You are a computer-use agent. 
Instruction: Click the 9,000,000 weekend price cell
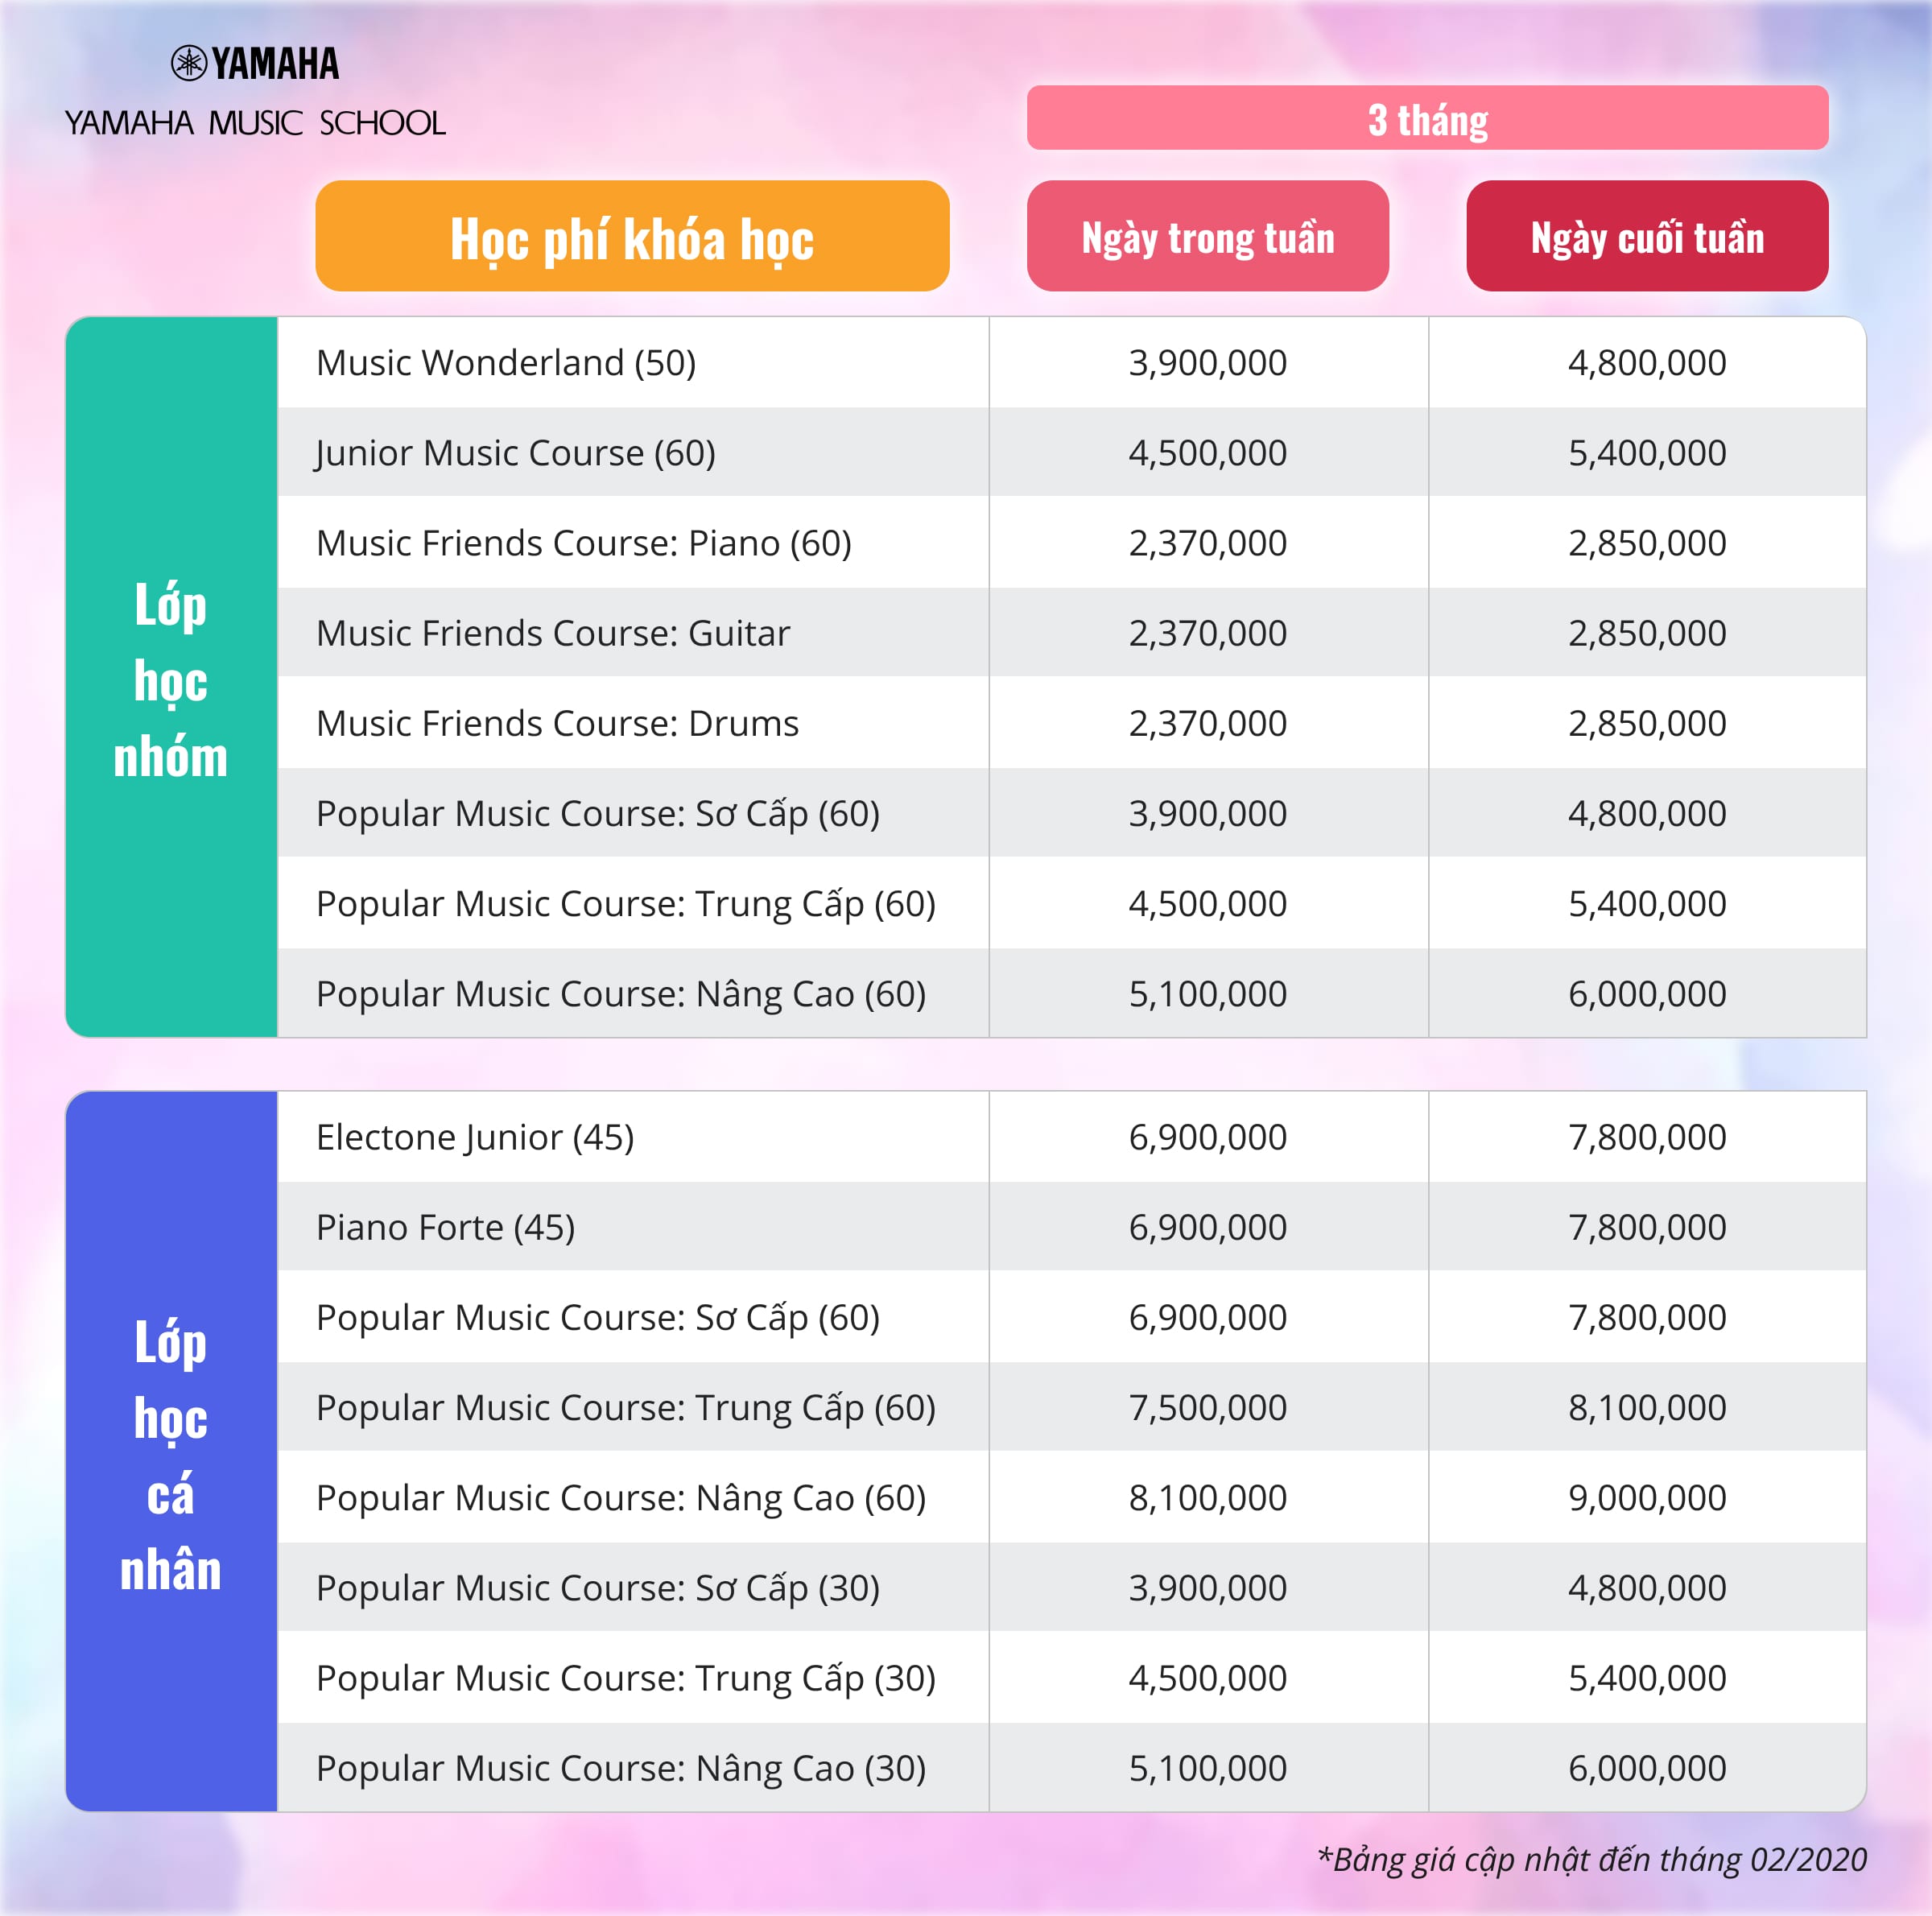point(1647,1497)
